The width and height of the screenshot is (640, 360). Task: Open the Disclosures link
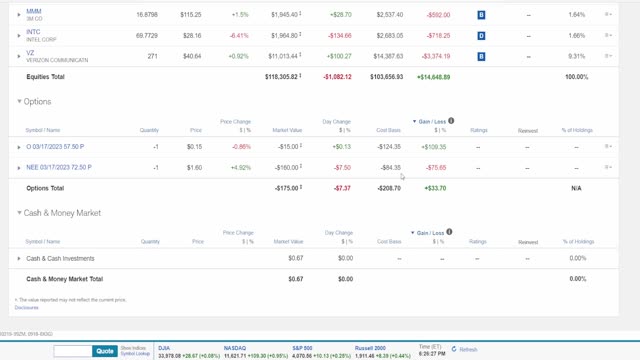click(x=27, y=307)
